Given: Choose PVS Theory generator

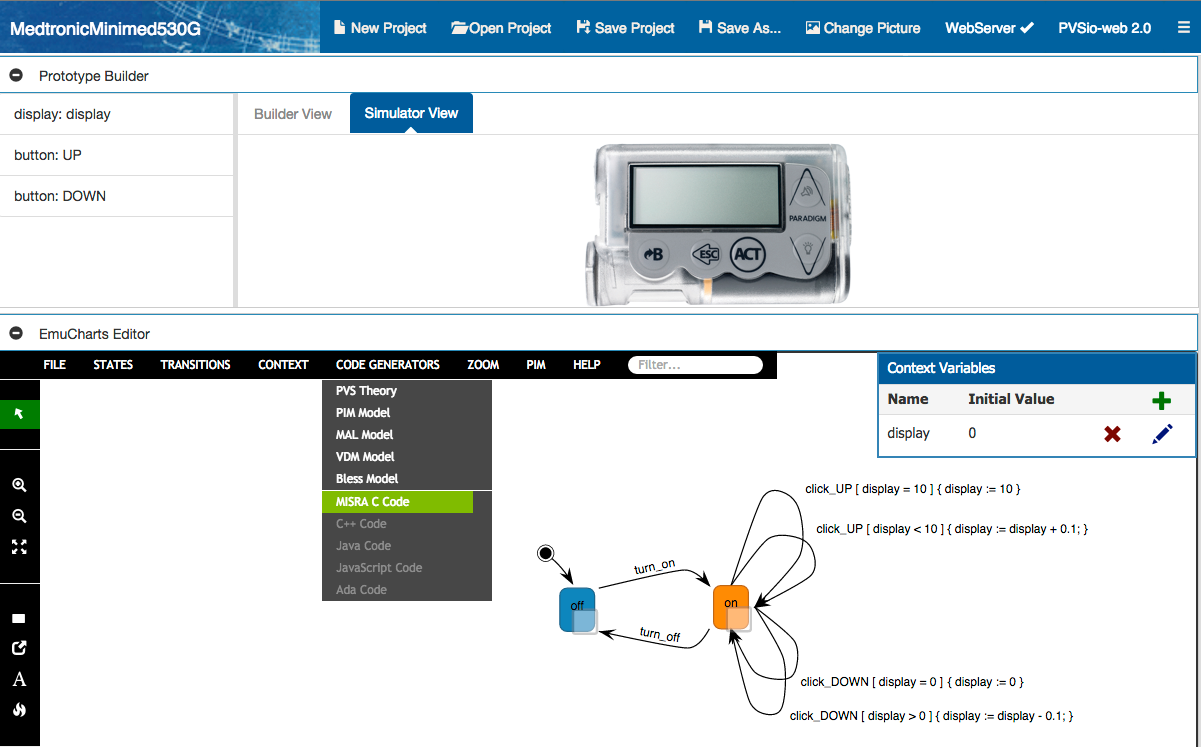Looking at the screenshot, I should click(407, 391).
